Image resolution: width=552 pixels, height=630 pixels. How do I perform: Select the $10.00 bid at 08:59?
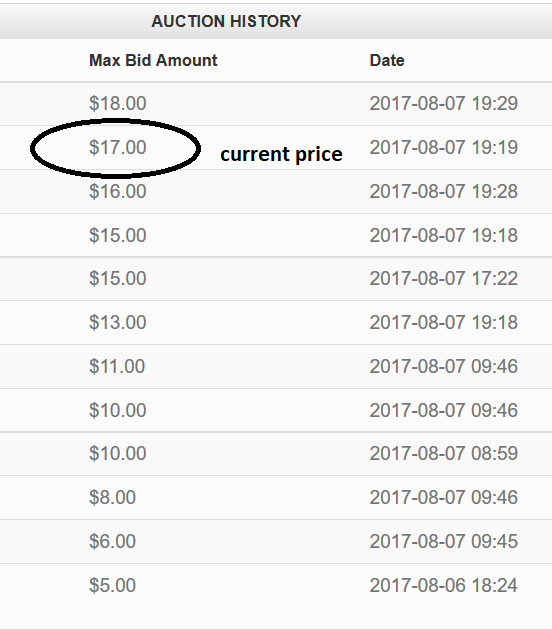coord(117,453)
